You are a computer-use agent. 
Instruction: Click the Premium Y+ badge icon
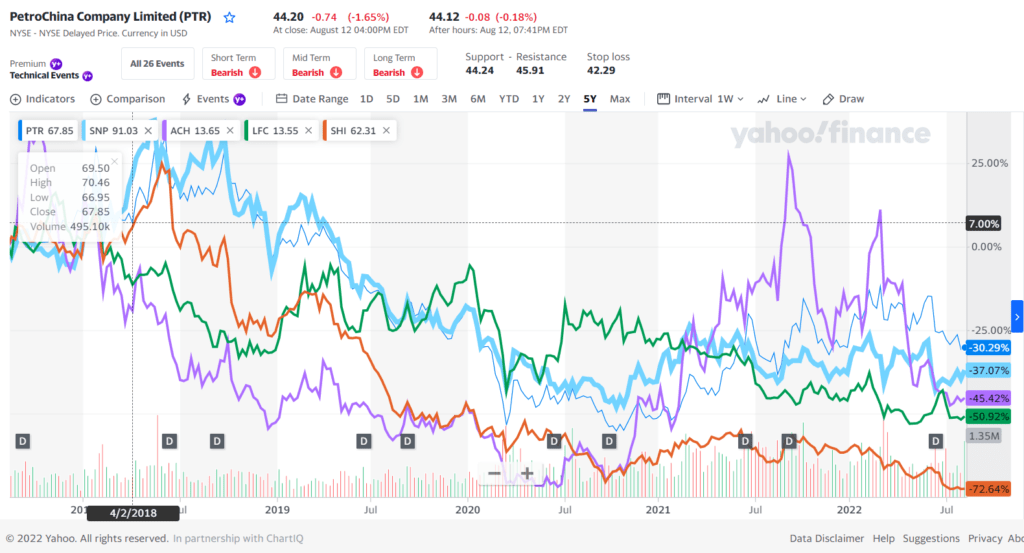pyautogui.click(x=56, y=63)
